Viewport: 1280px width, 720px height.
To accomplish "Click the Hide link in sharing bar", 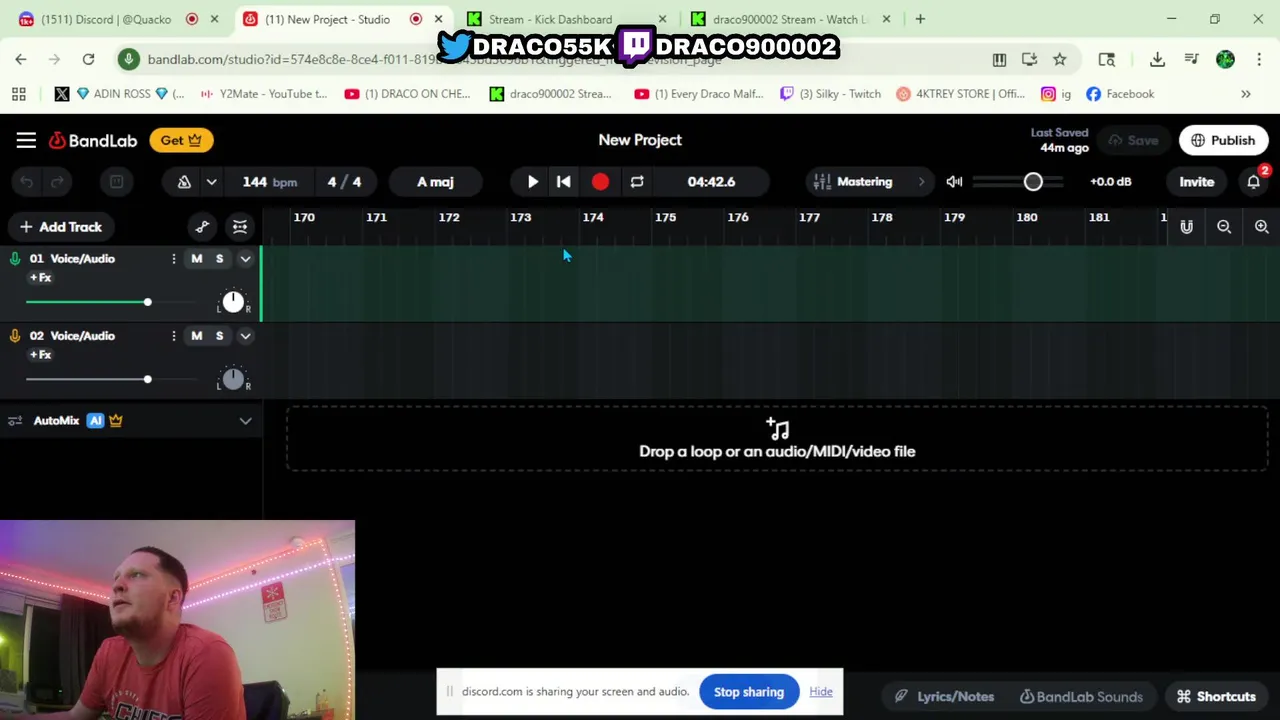I will (x=821, y=692).
